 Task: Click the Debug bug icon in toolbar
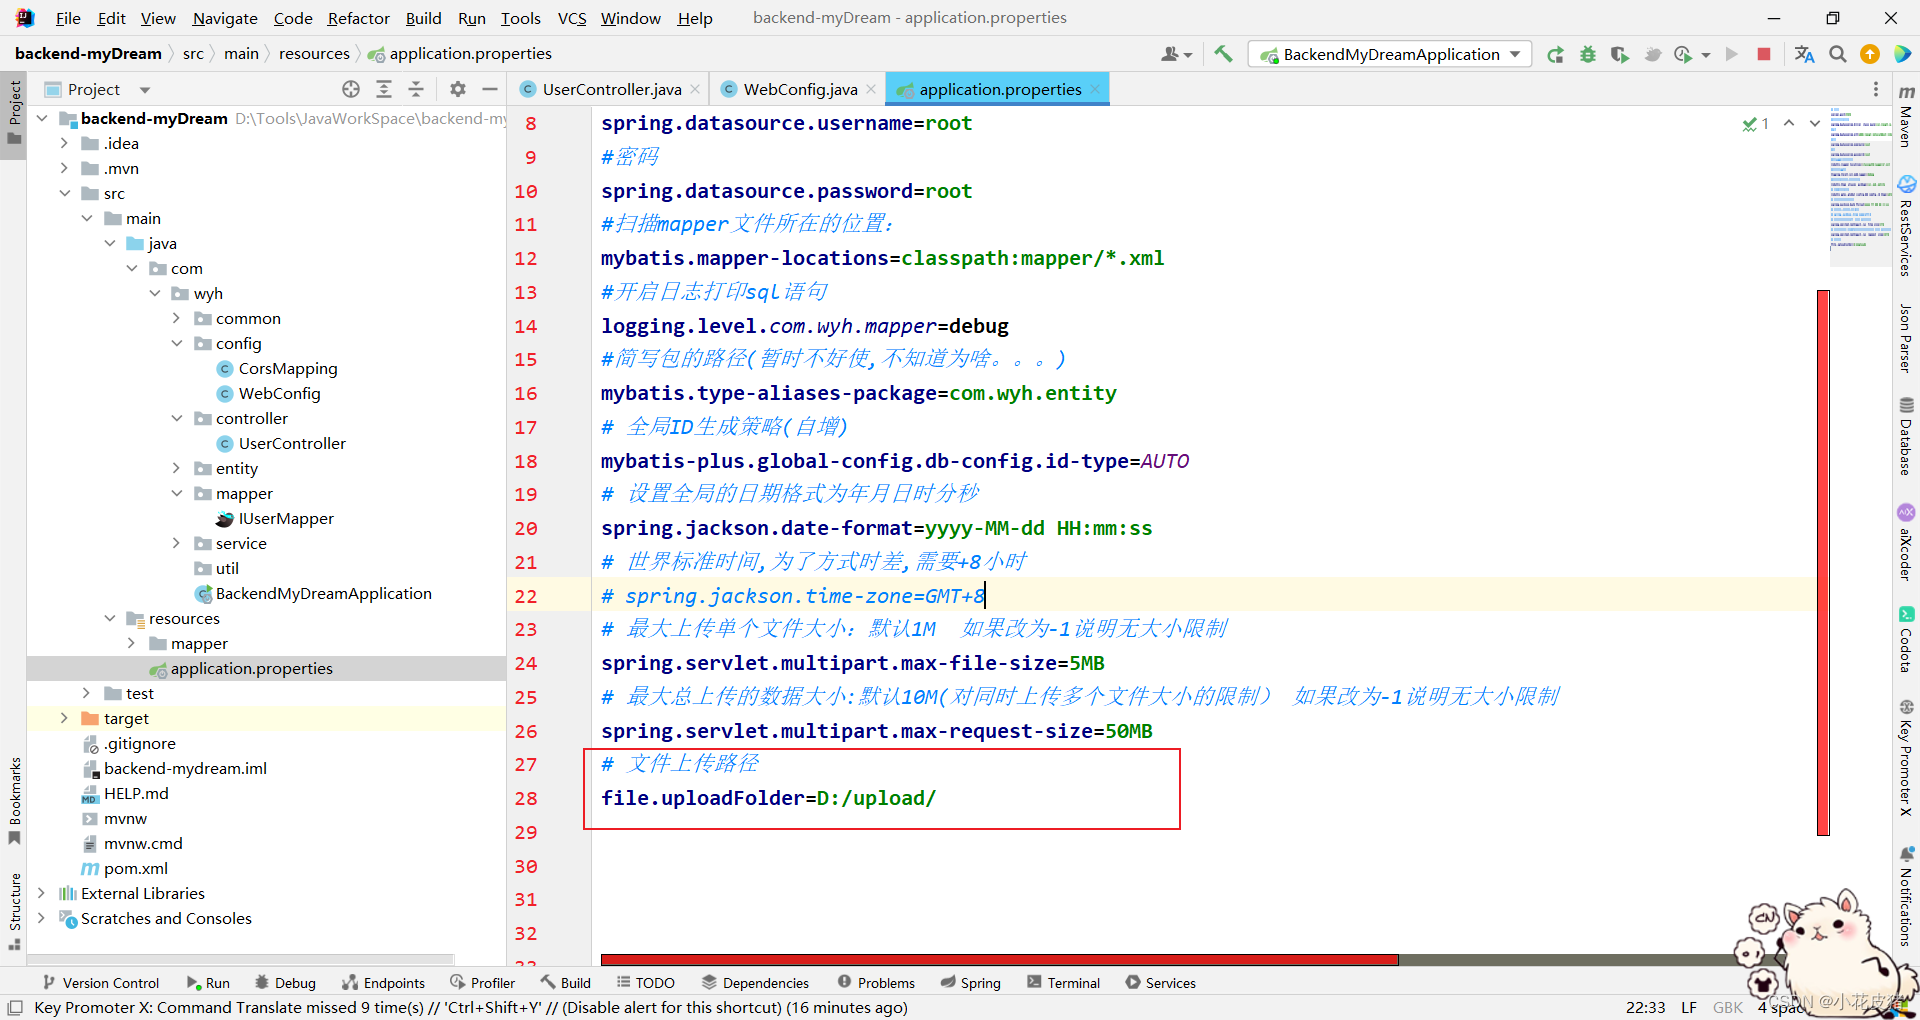1588,54
